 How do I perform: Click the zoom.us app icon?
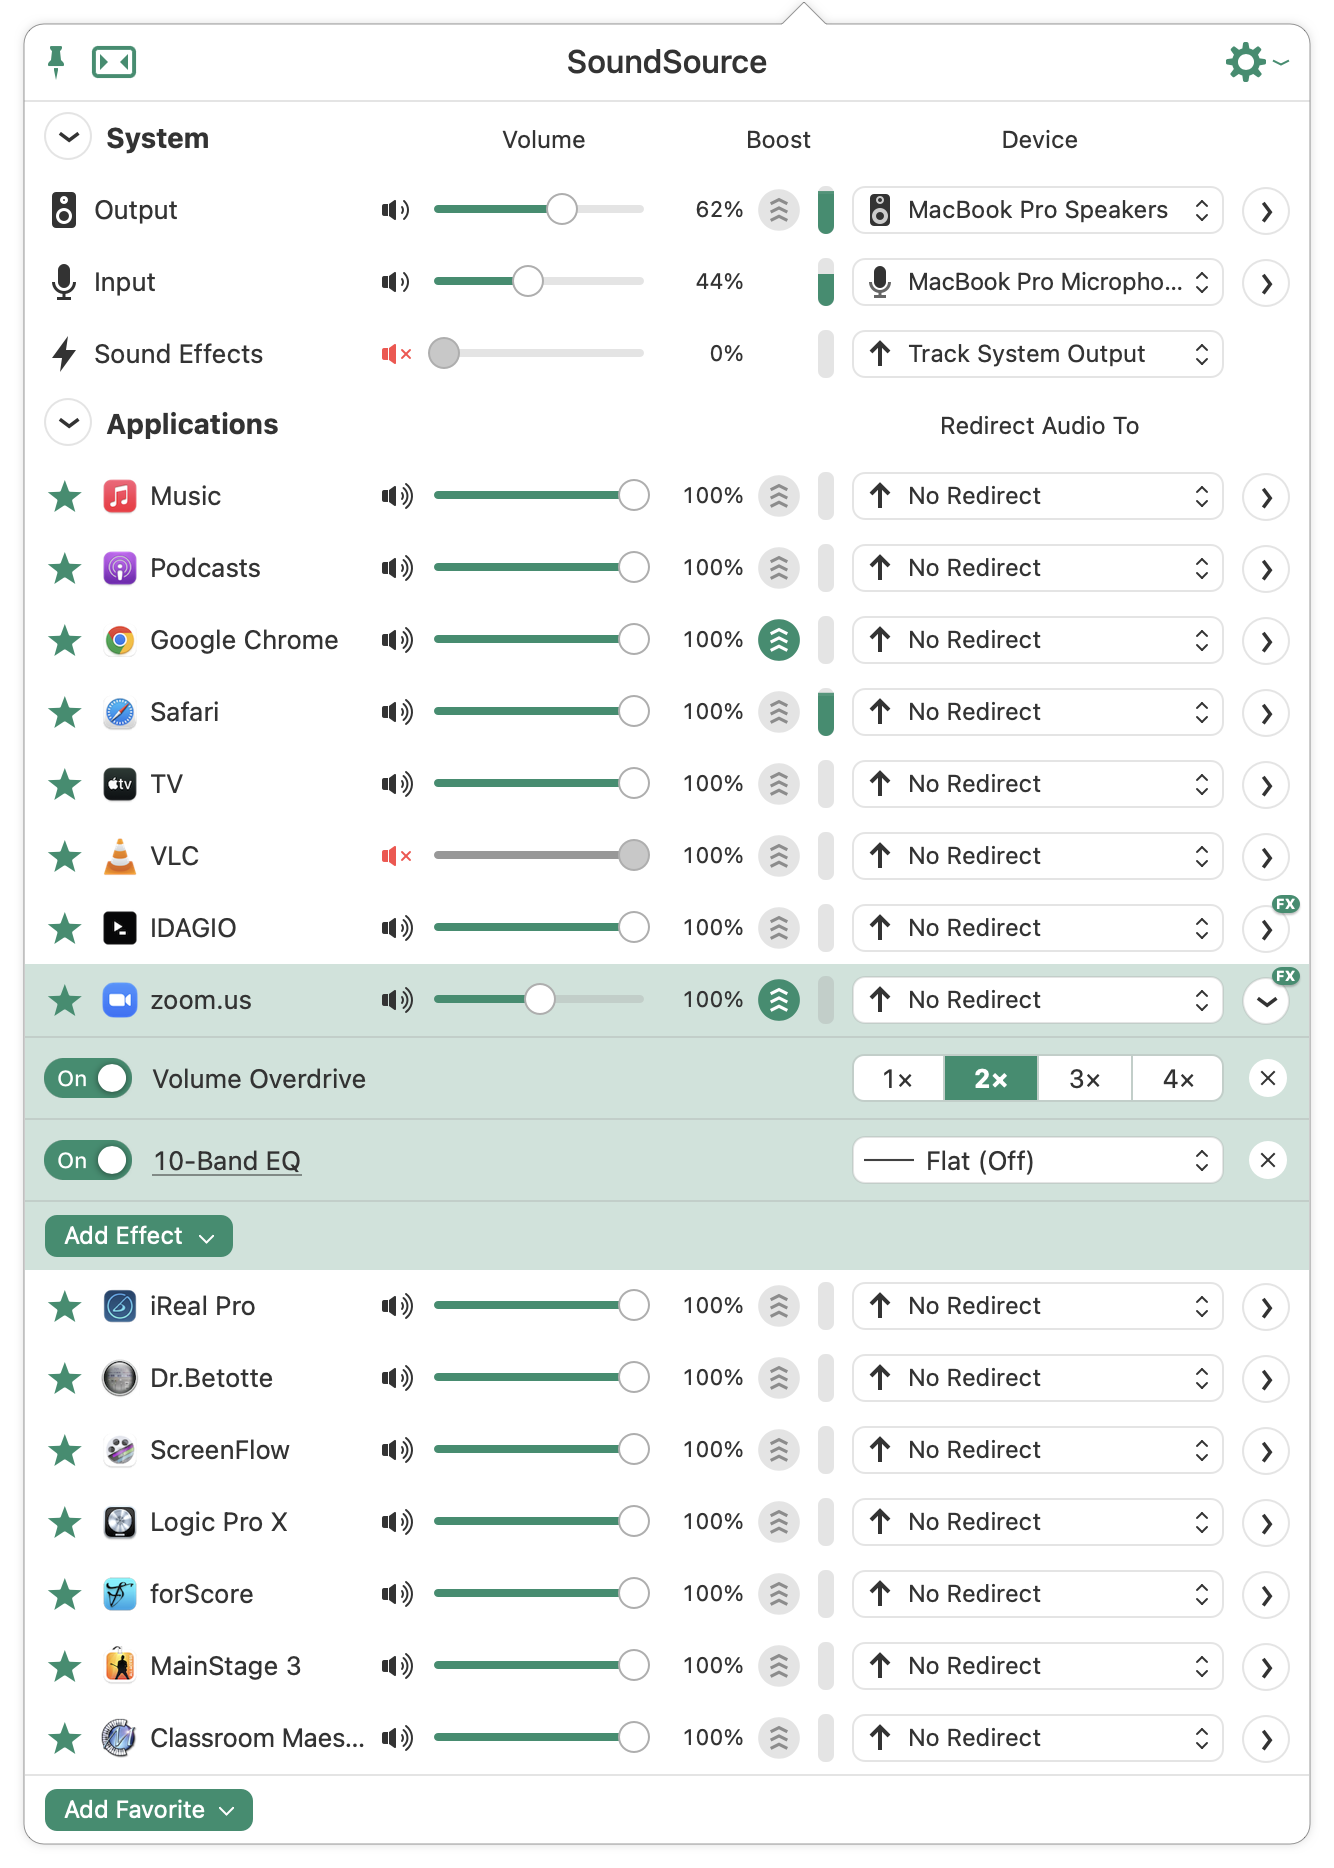point(120,1000)
